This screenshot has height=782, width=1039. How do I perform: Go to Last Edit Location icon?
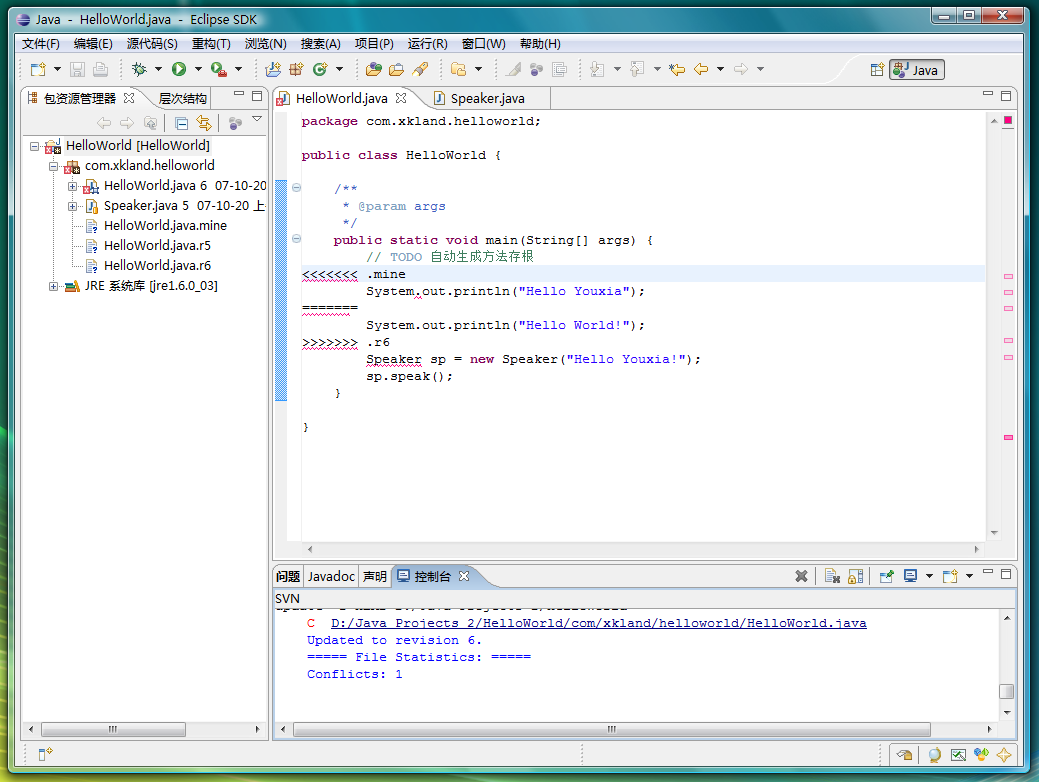click(677, 69)
